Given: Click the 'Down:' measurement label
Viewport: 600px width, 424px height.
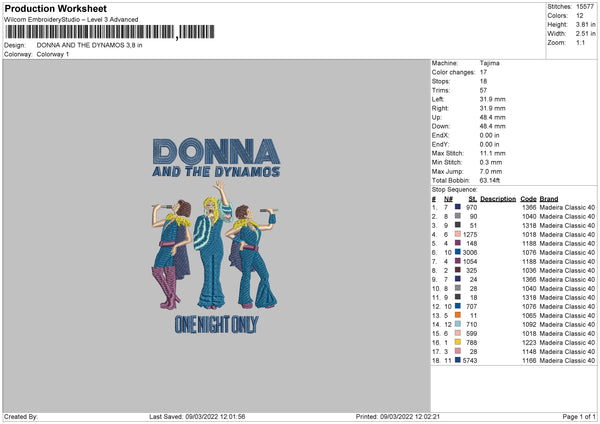Looking at the screenshot, I should (x=440, y=126).
